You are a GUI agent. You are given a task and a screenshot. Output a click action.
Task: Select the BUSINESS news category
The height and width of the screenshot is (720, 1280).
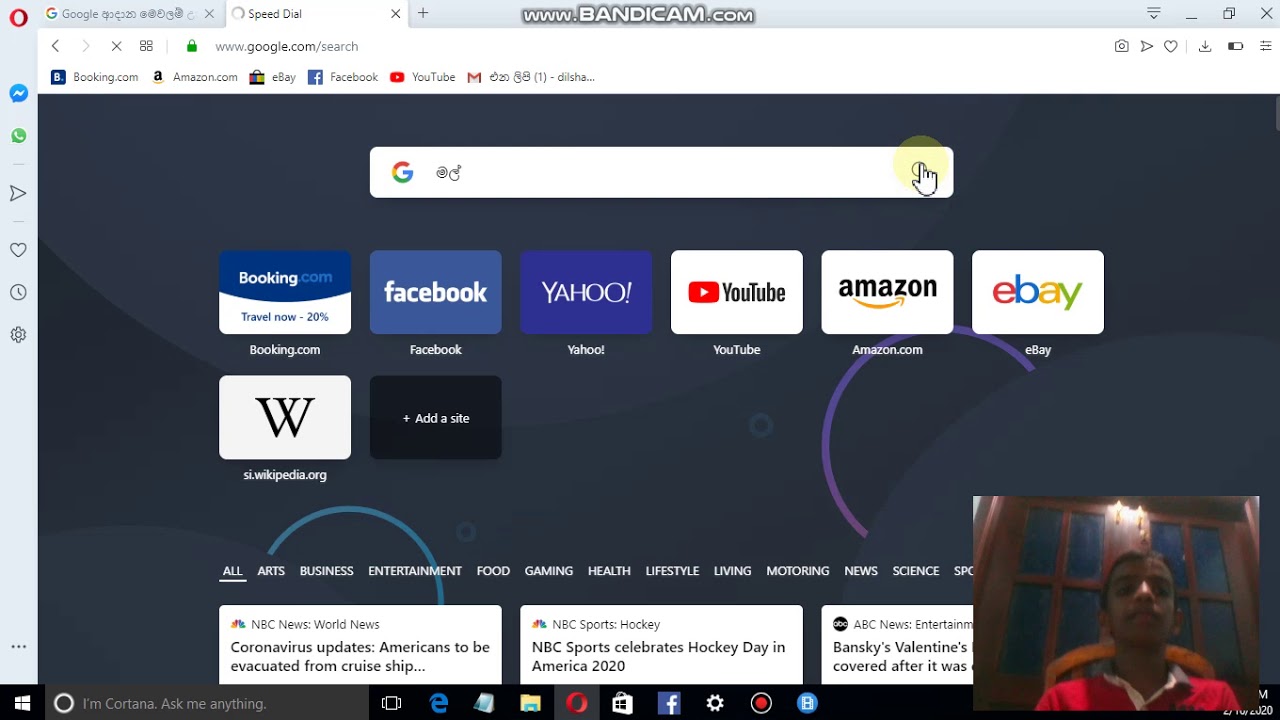(326, 571)
